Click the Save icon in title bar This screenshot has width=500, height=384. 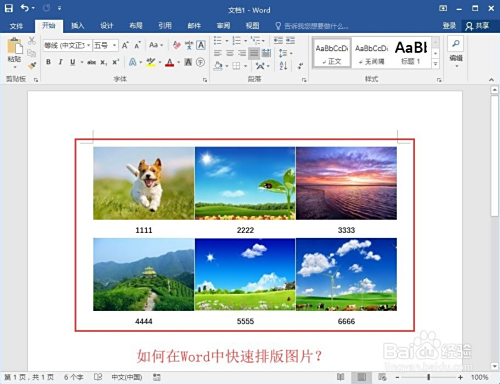(8, 8)
